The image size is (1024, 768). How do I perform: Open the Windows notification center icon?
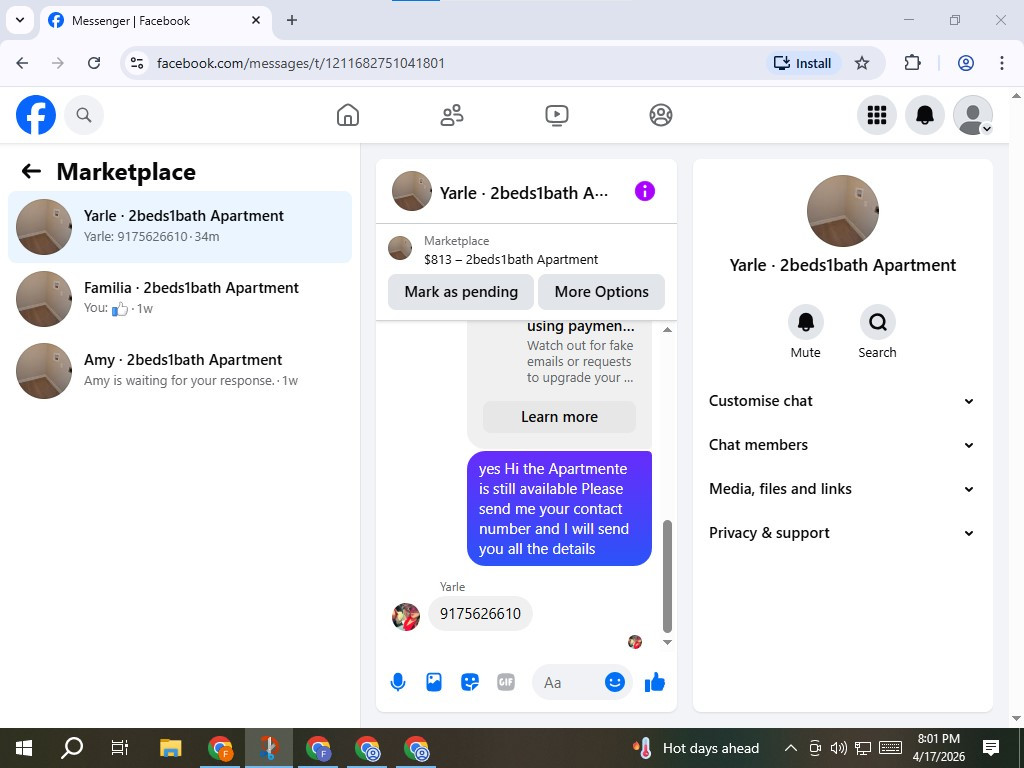pyautogui.click(x=991, y=748)
